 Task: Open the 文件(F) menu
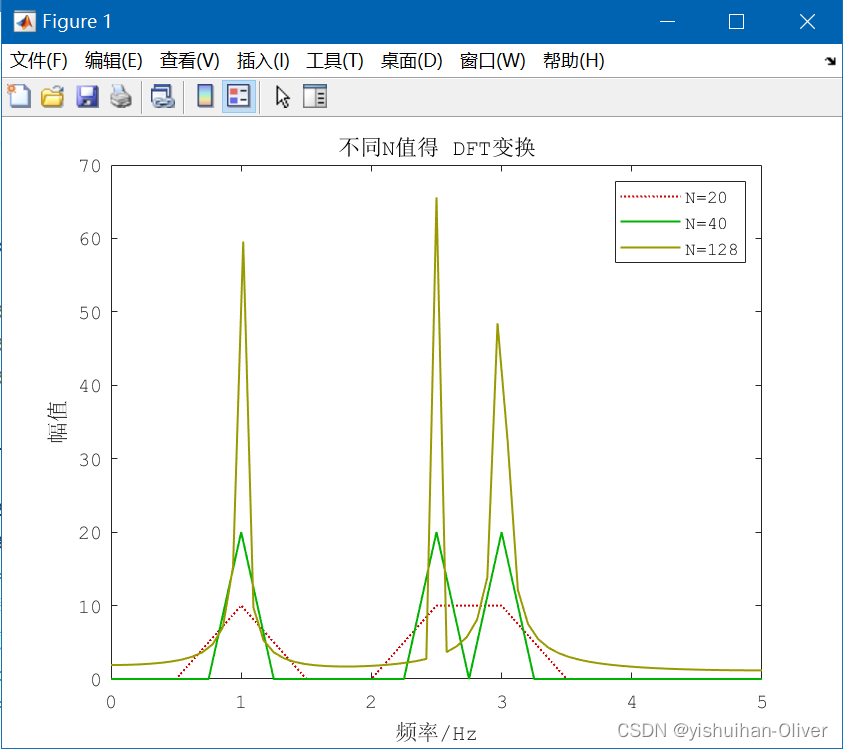(35, 61)
